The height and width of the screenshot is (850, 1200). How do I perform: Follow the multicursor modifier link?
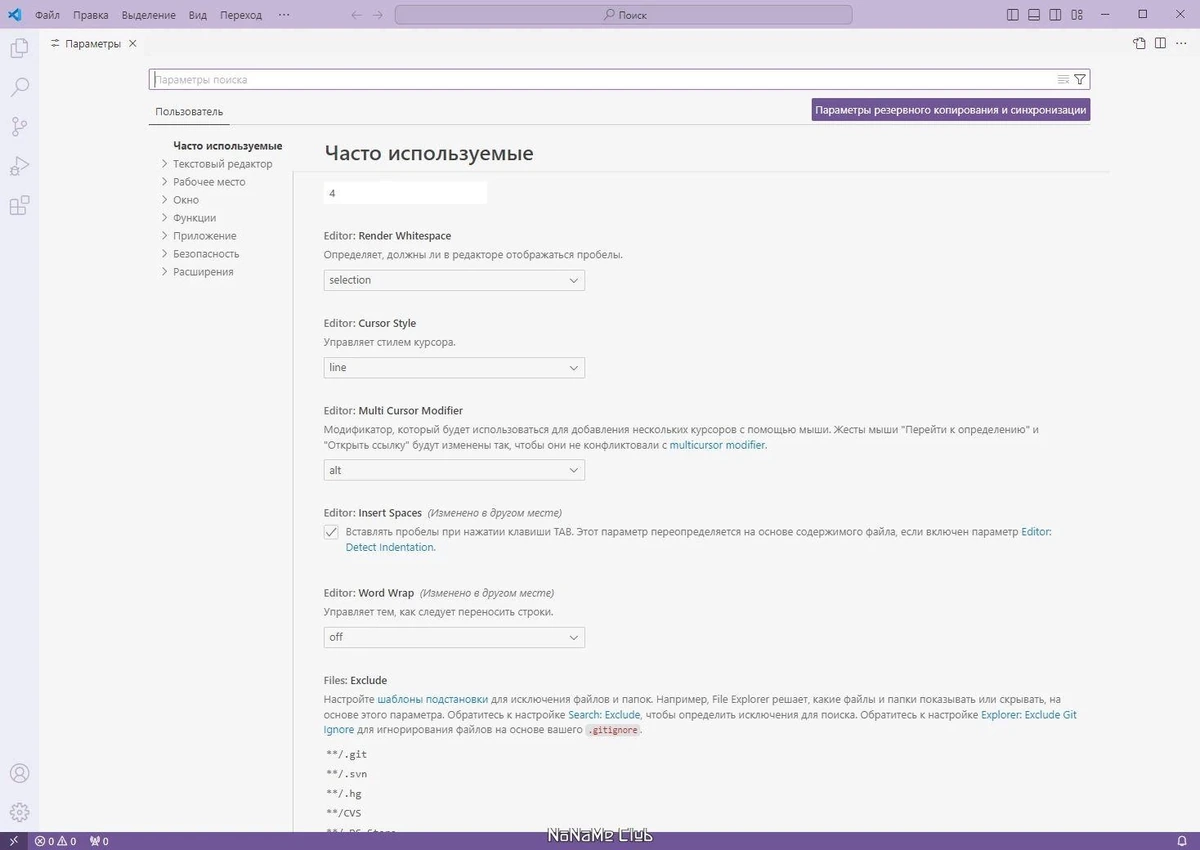[x=717, y=445]
